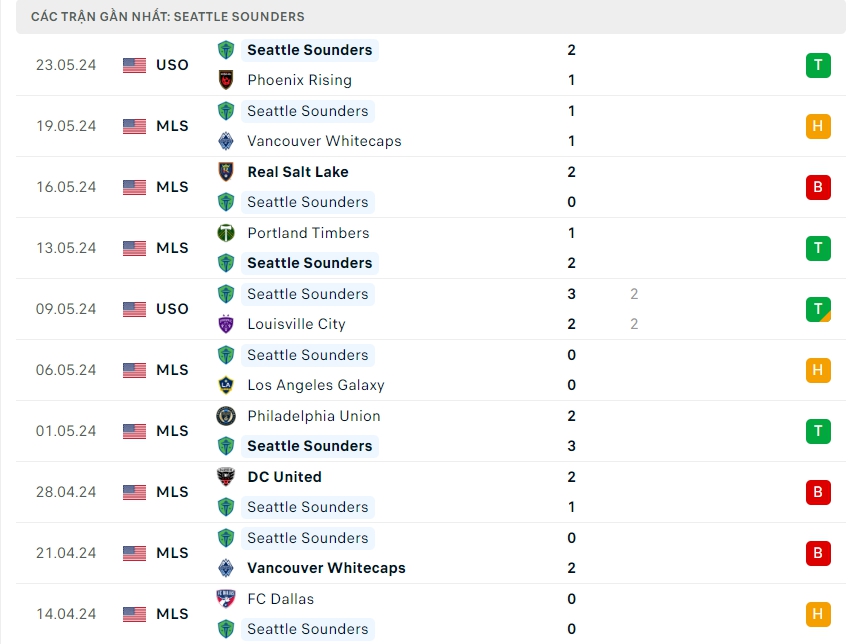The height and width of the screenshot is (644, 860).
Task: Click the Real Salt Lake team name
Action: [298, 172]
